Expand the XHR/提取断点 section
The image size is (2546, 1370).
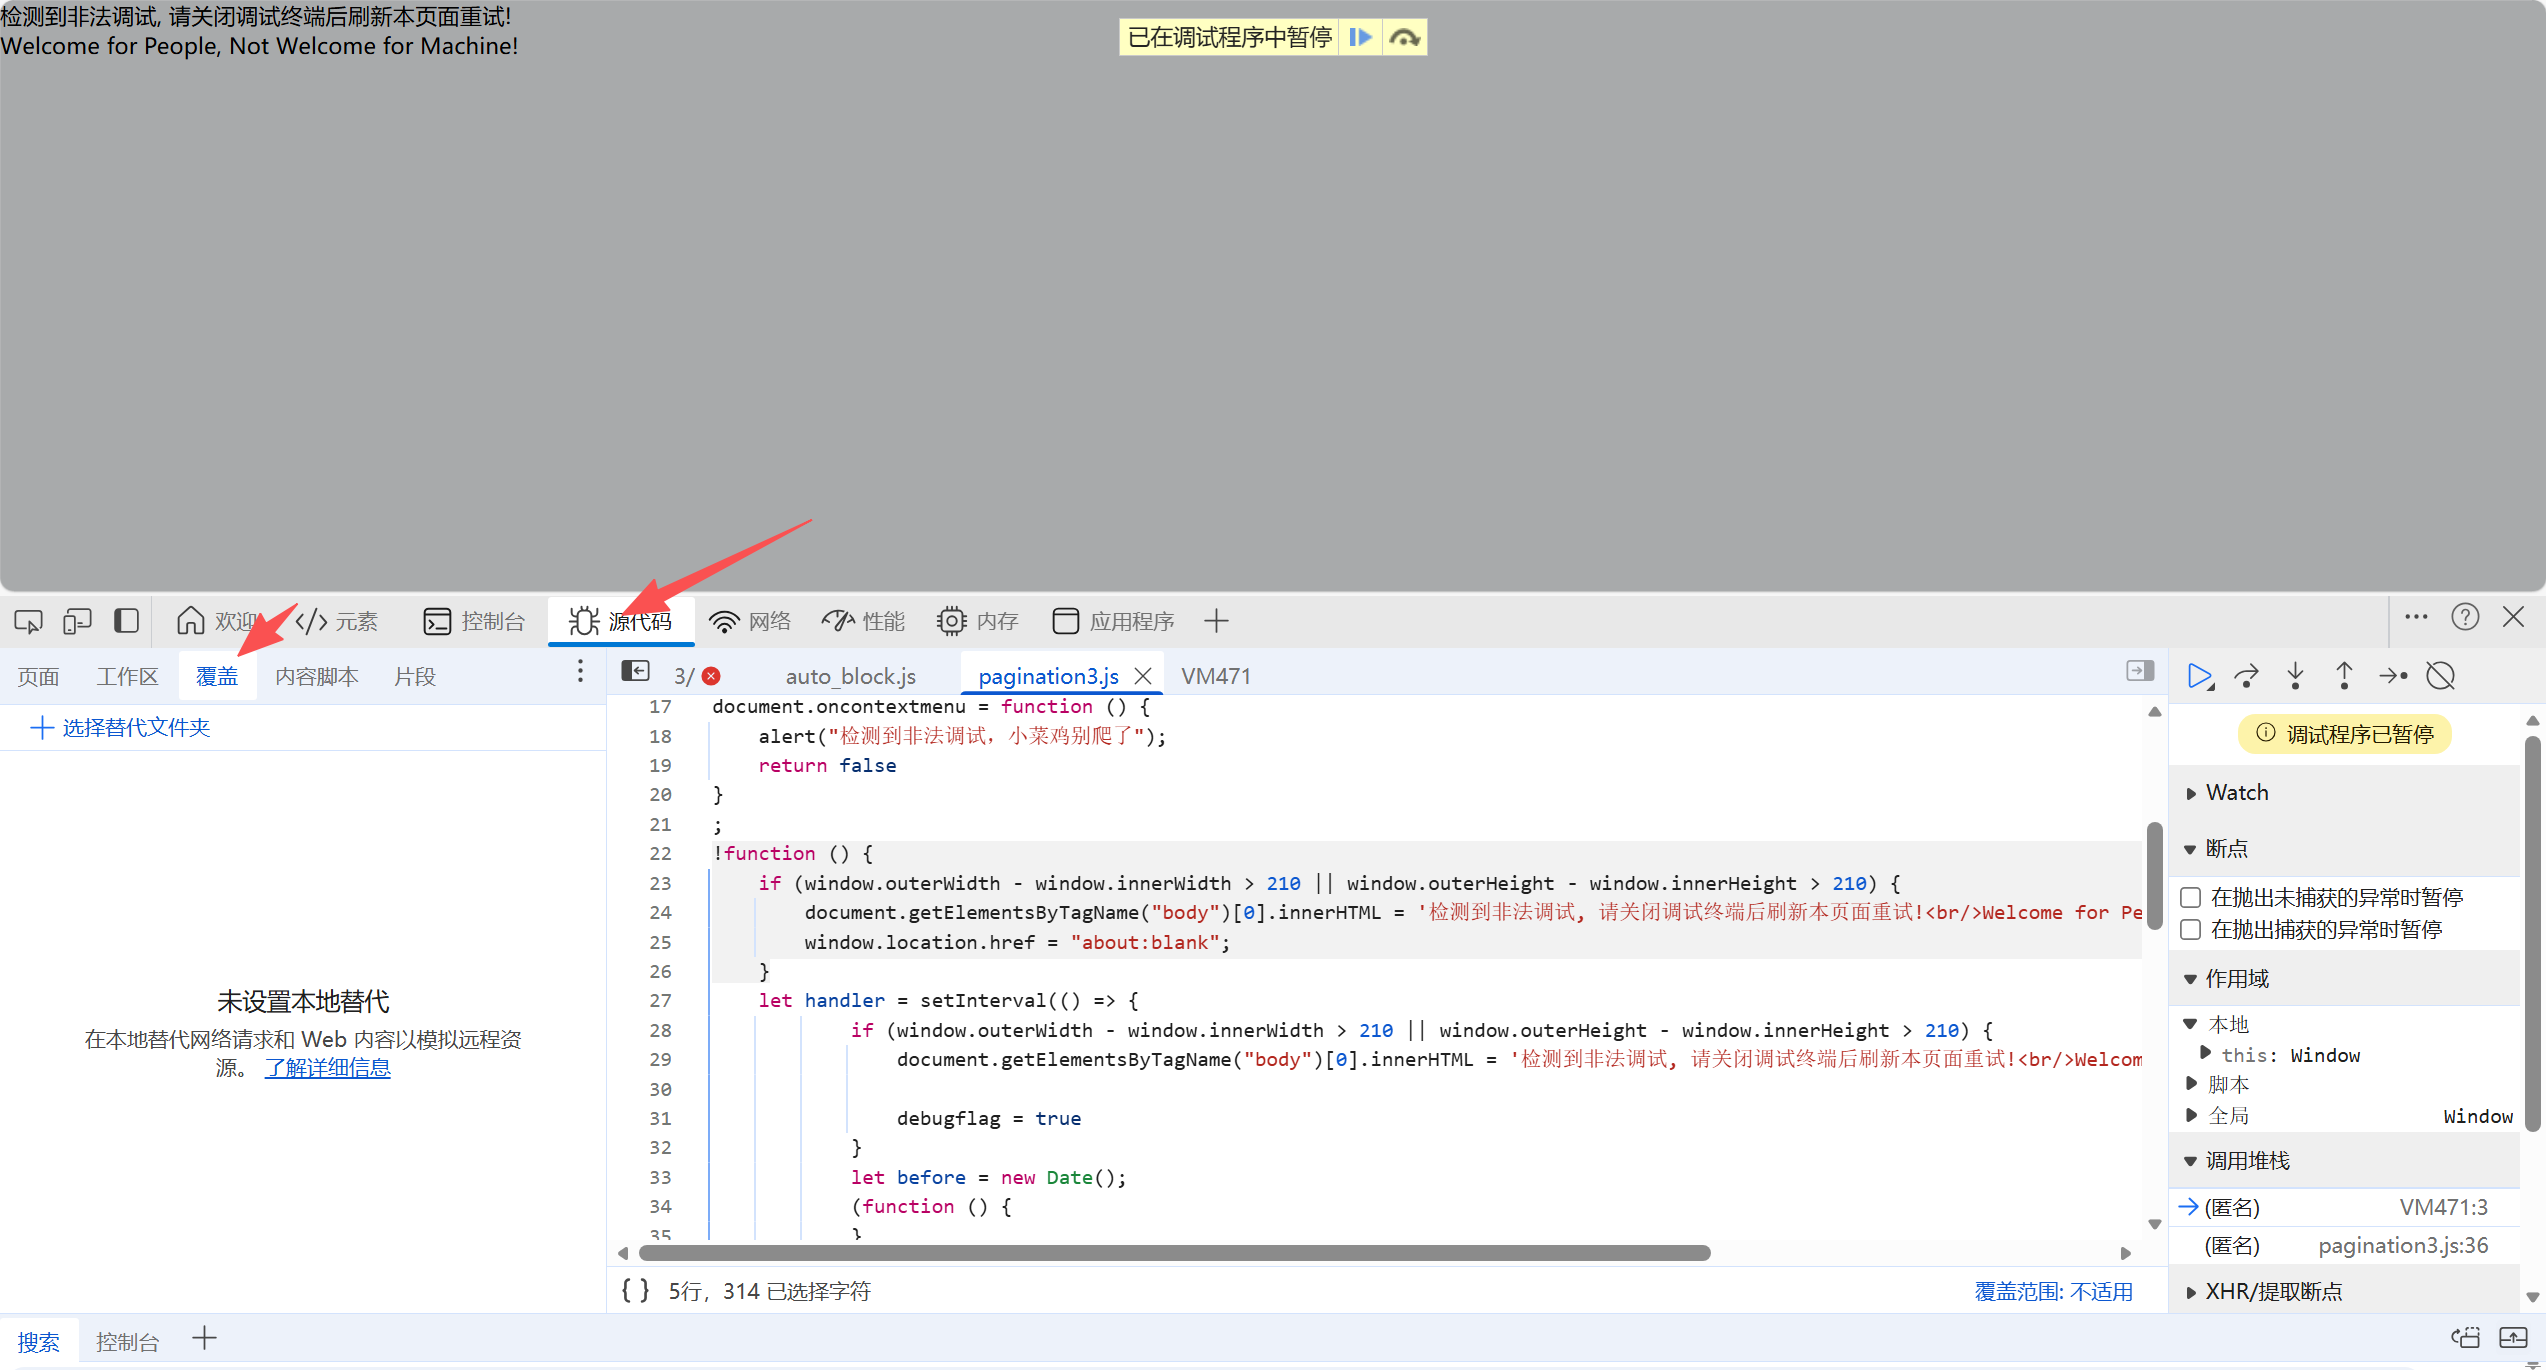[2273, 1292]
